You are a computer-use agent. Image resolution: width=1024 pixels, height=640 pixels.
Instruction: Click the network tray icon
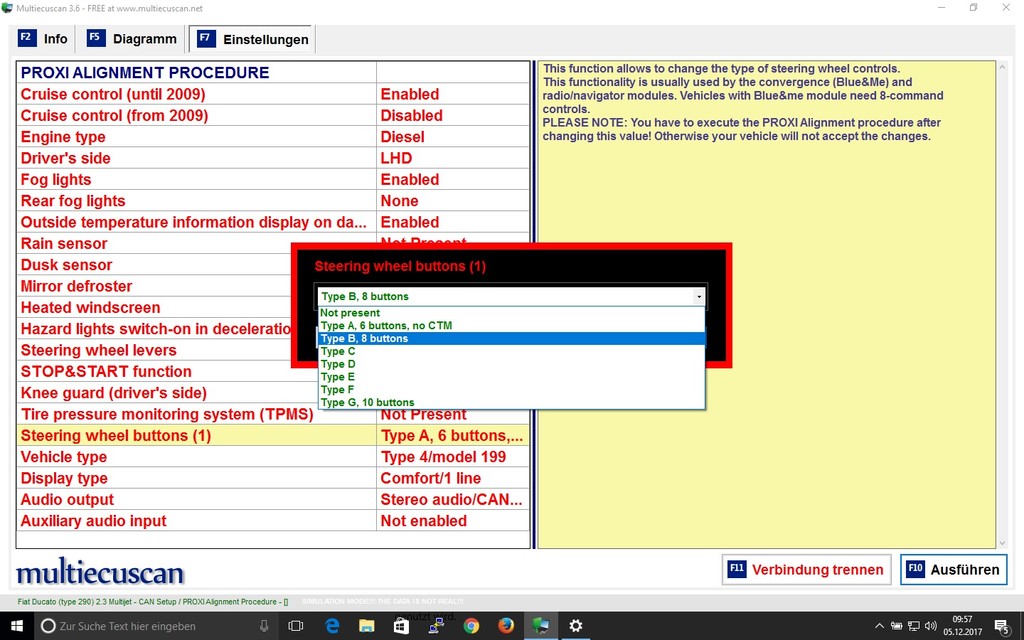coord(914,626)
